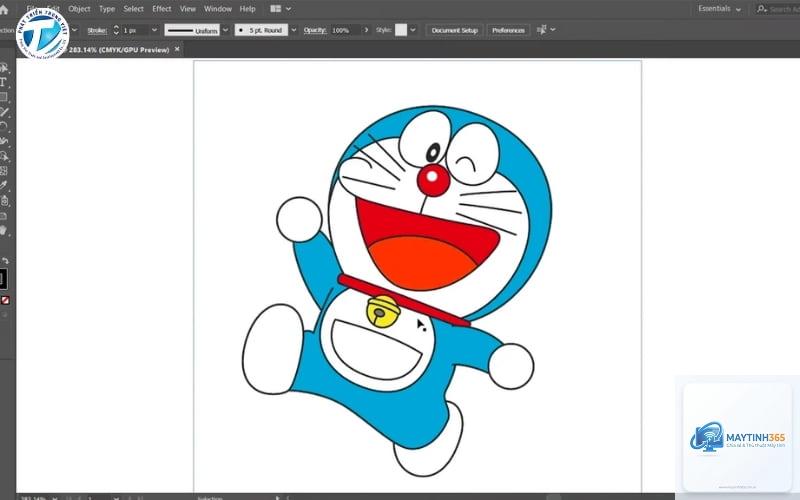This screenshot has height=500, width=800.
Task: Open the Help menu
Action: coord(247,9)
